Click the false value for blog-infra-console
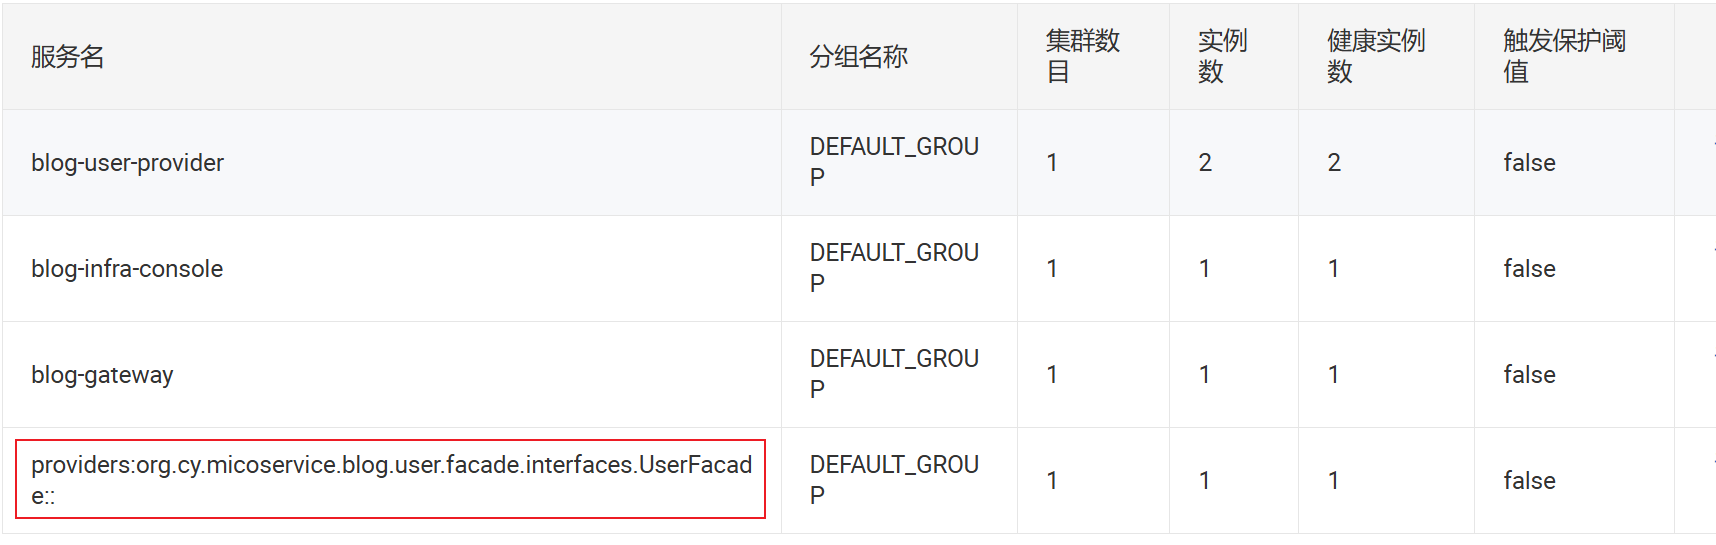This screenshot has width=1716, height=545. coord(1529,269)
